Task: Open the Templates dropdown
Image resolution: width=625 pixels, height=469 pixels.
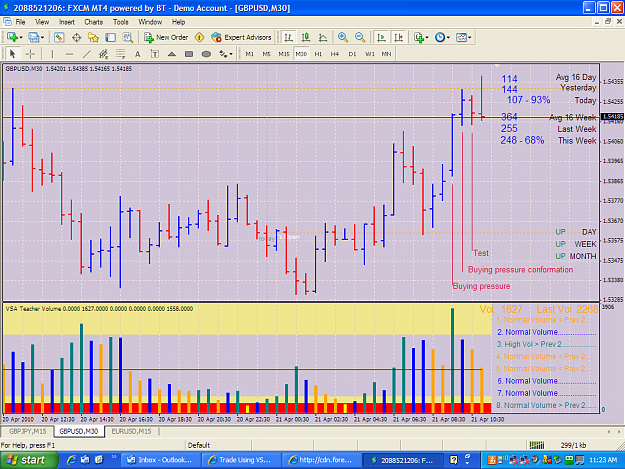Action: pyautogui.click(x=464, y=37)
